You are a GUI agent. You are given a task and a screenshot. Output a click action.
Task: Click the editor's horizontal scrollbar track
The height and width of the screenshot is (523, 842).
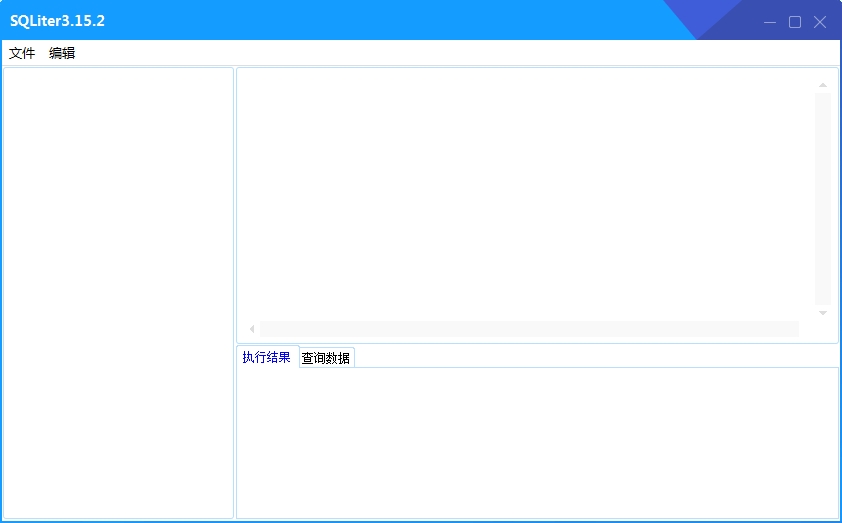[x=530, y=329]
